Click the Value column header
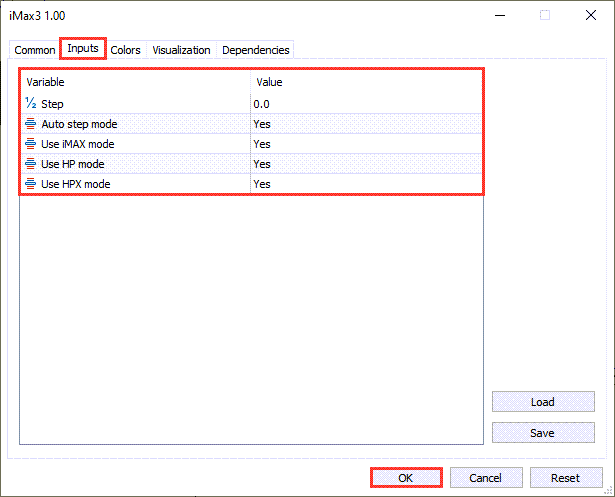Image resolution: width=615 pixels, height=497 pixels. 366,82
